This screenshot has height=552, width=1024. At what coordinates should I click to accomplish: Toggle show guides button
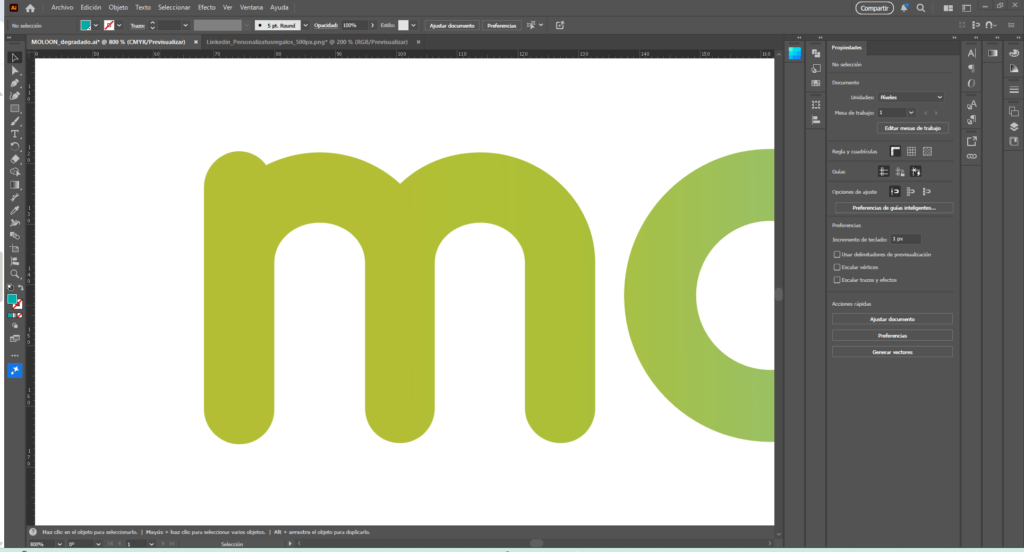(884, 172)
